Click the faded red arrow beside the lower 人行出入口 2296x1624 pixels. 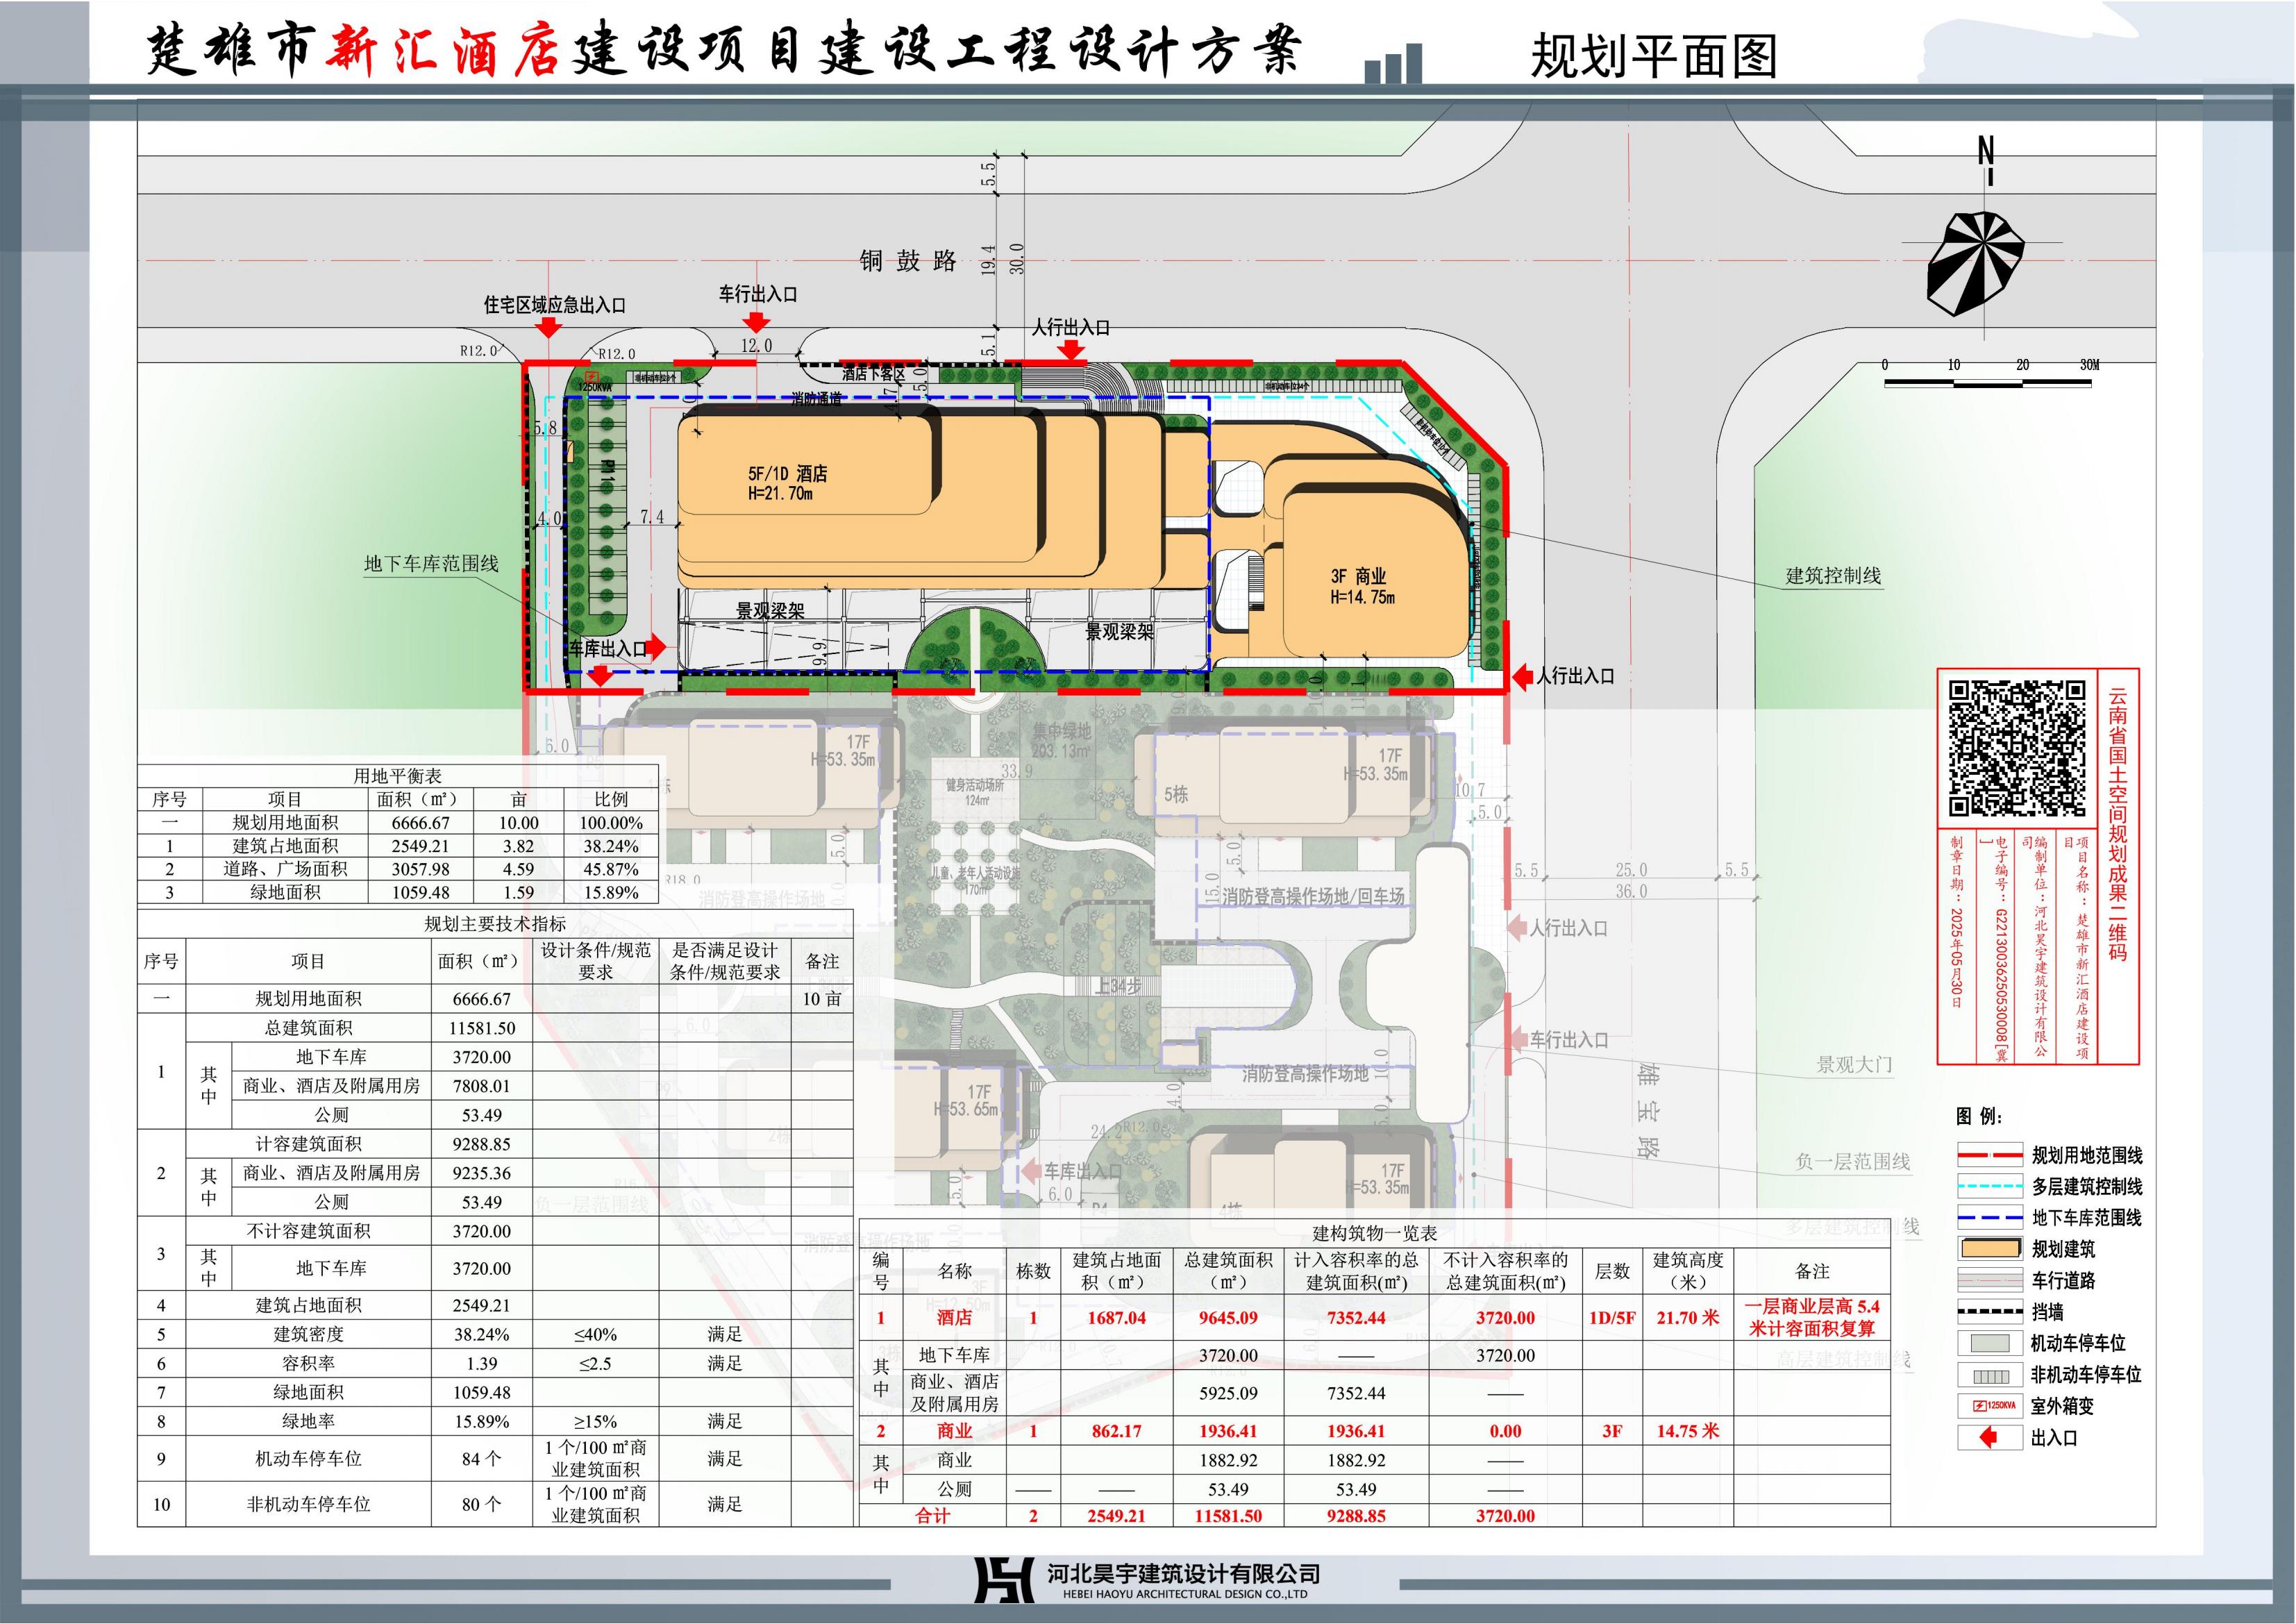(1516, 928)
